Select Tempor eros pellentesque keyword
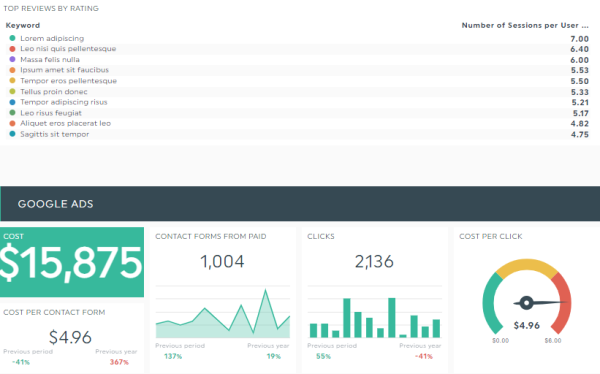Screen dimensions: 600x374 (68, 81)
